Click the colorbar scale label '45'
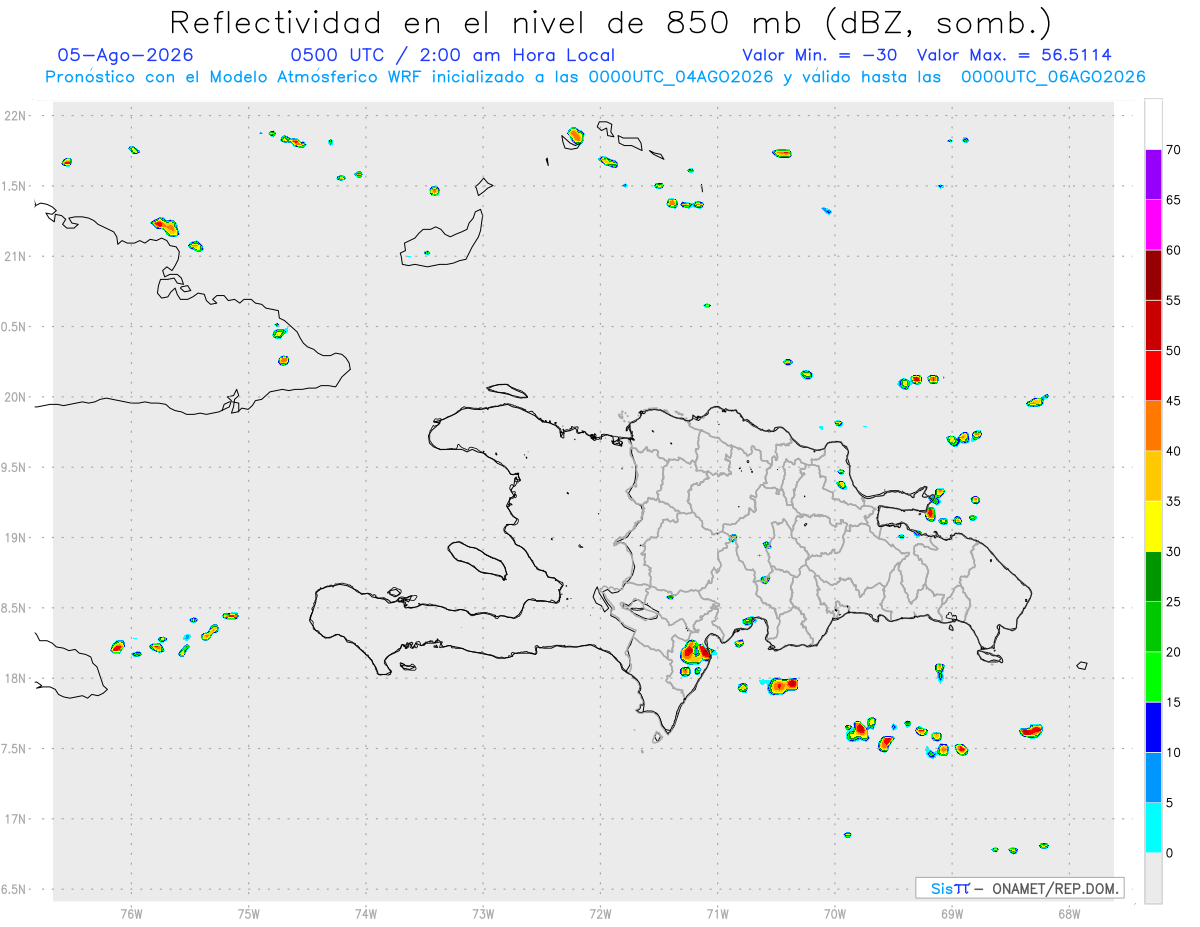1200x927 pixels. tap(1174, 401)
